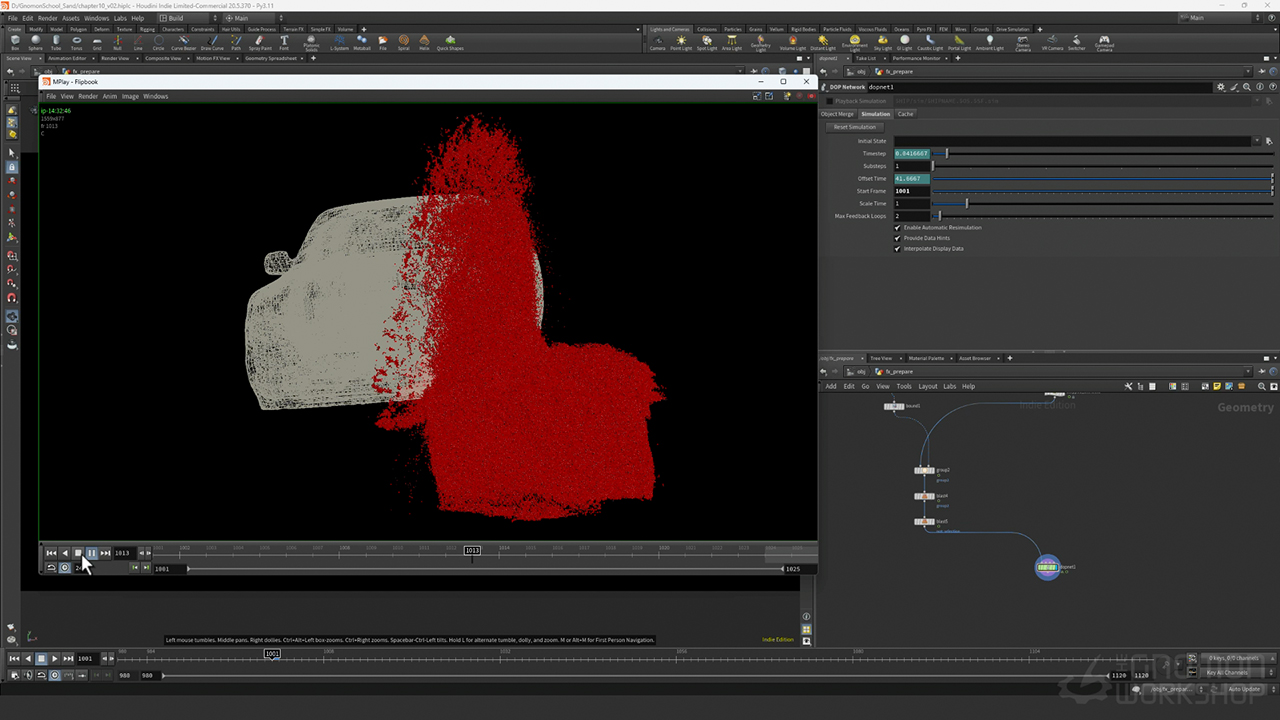Select the Sphere tool on Create shelf
This screenshot has height=720, width=1280.
click(35, 41)
